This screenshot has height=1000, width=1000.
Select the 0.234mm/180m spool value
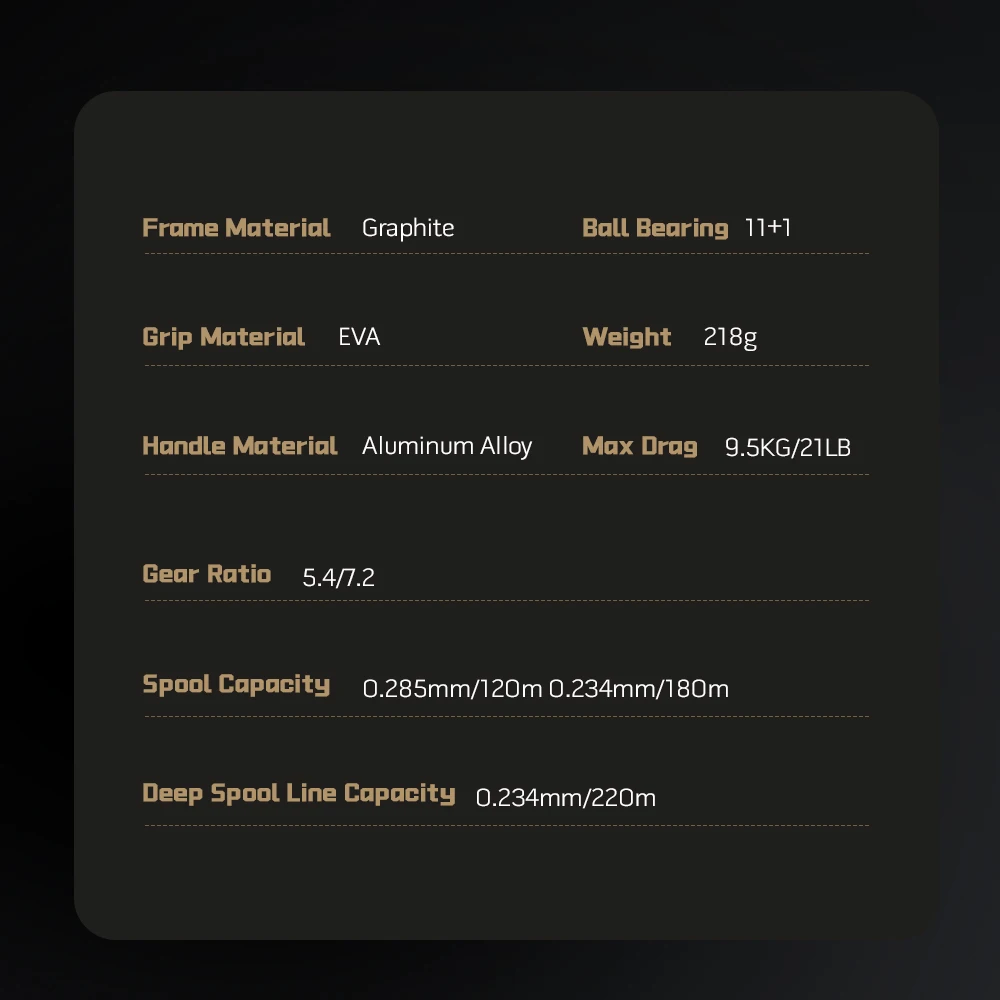639,689
